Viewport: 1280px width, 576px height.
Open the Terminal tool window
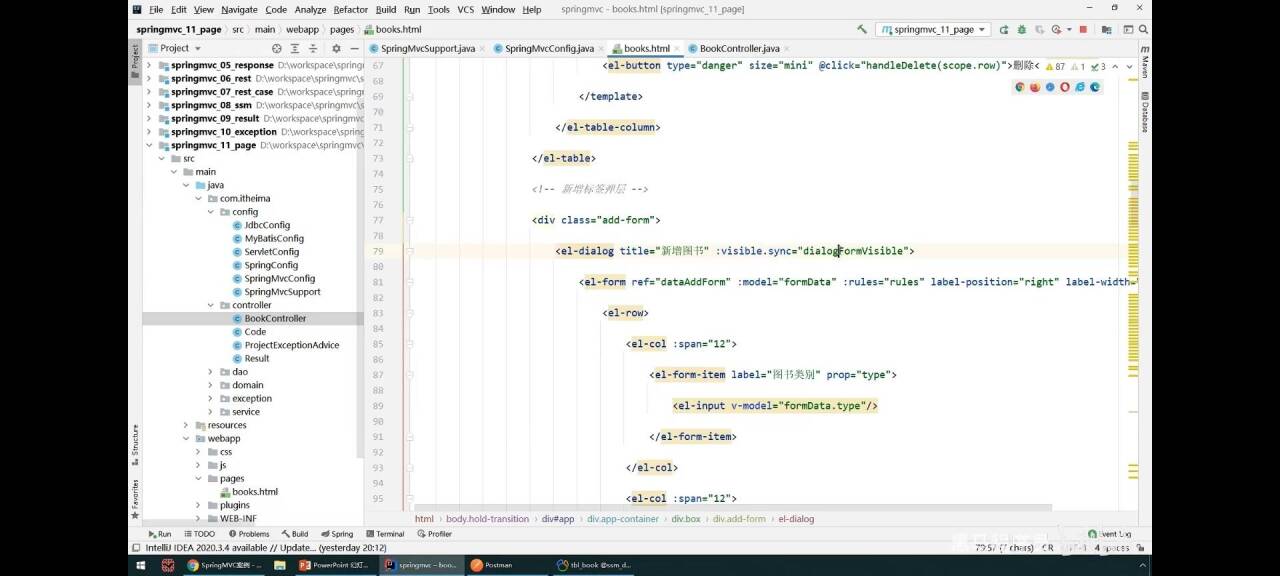click(x=384, y=534)
